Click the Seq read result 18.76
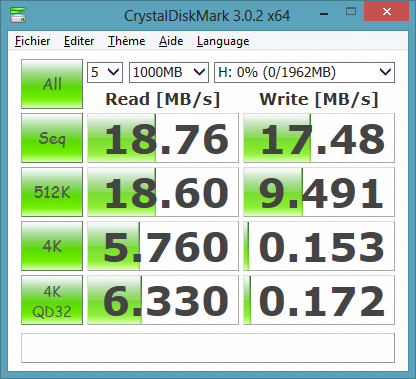The height and width of the screenshot is (379, 416). coord(163,138)
